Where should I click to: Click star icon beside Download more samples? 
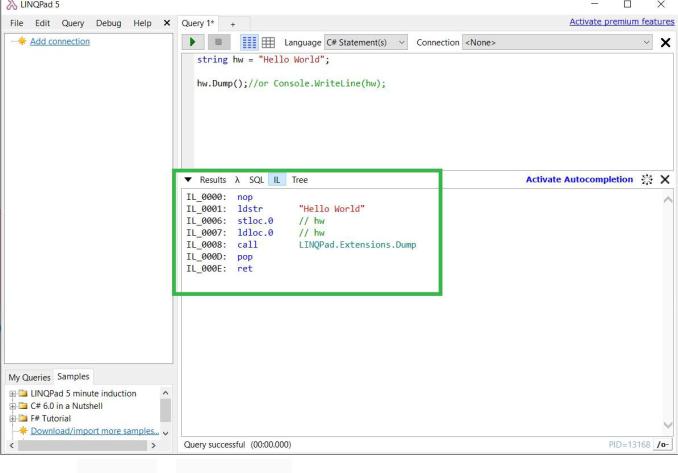[23, 431]
